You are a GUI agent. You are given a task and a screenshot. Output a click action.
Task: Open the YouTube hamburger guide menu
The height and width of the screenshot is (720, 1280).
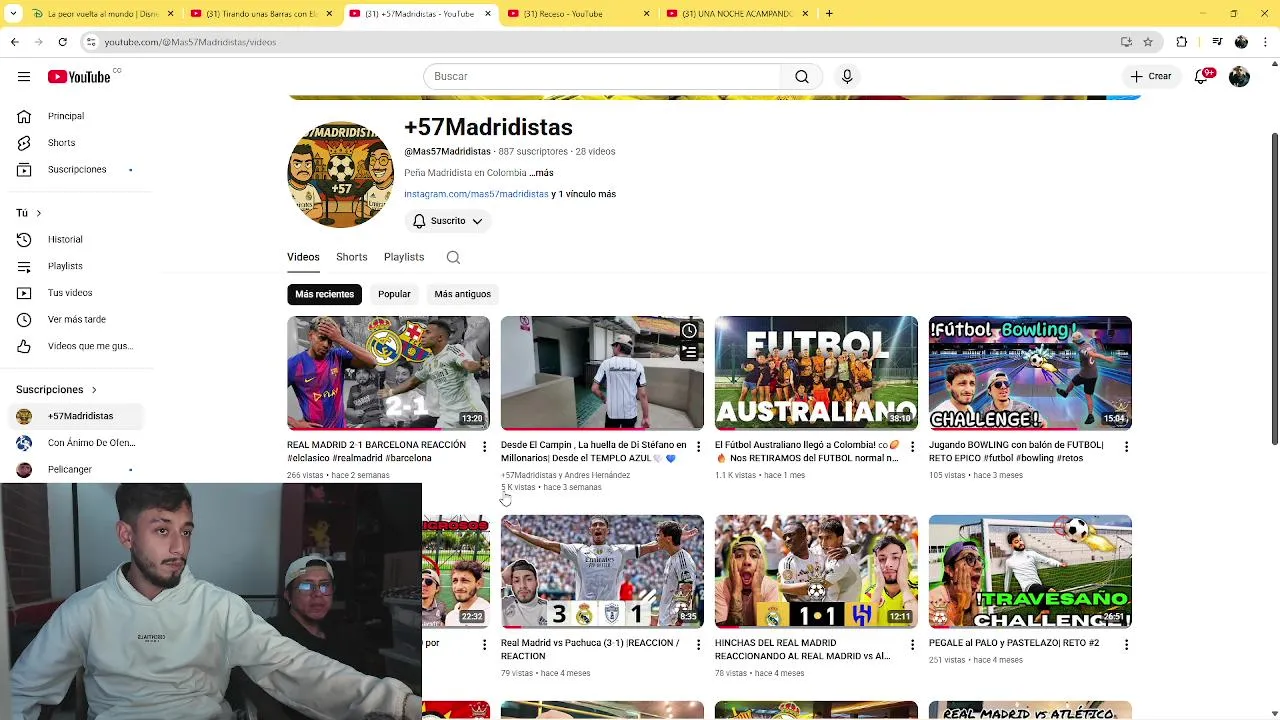[24, 76]
